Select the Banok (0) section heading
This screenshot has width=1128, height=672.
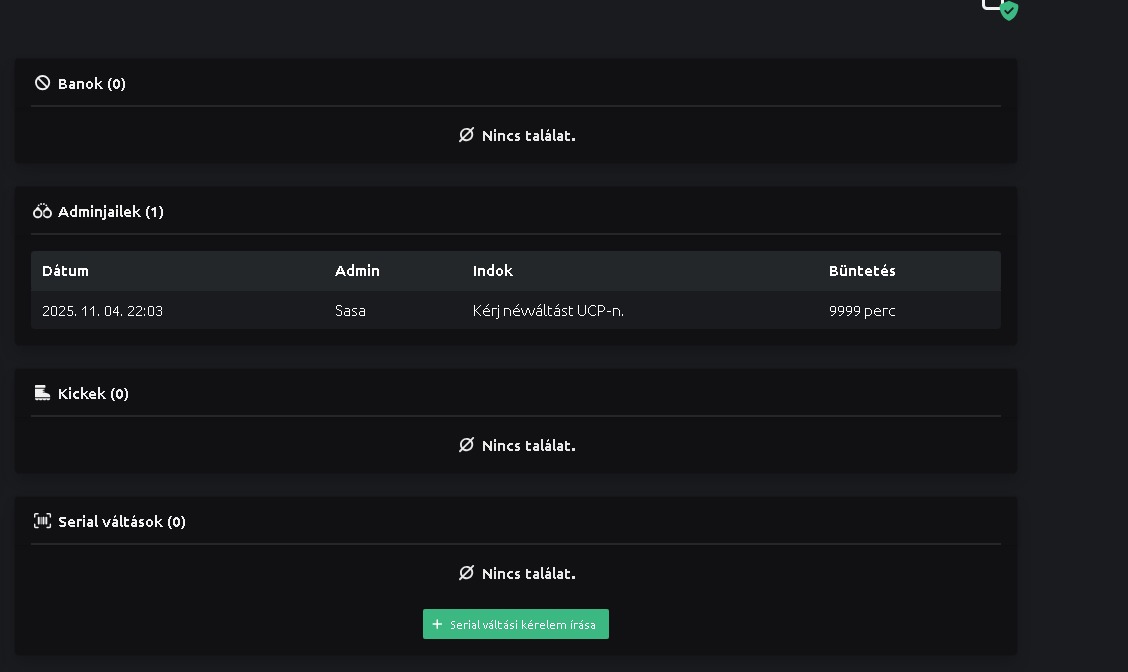[x=92, y=84]
